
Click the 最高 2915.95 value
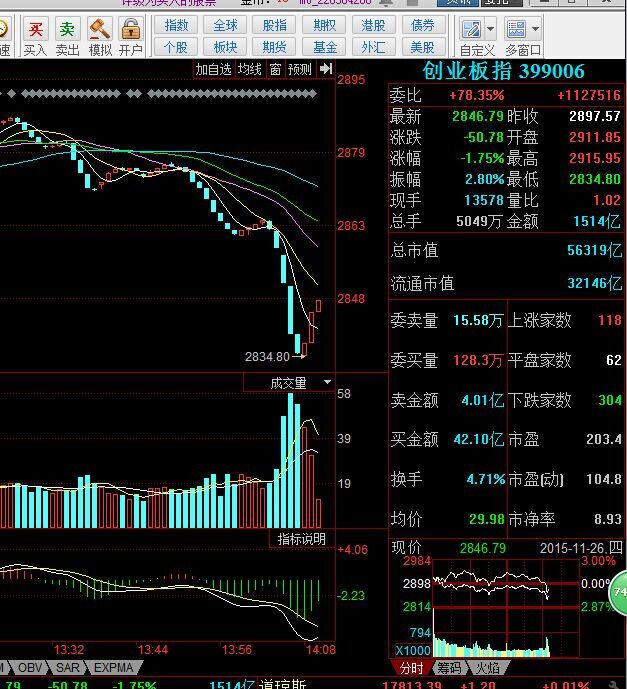click(594, 158)
